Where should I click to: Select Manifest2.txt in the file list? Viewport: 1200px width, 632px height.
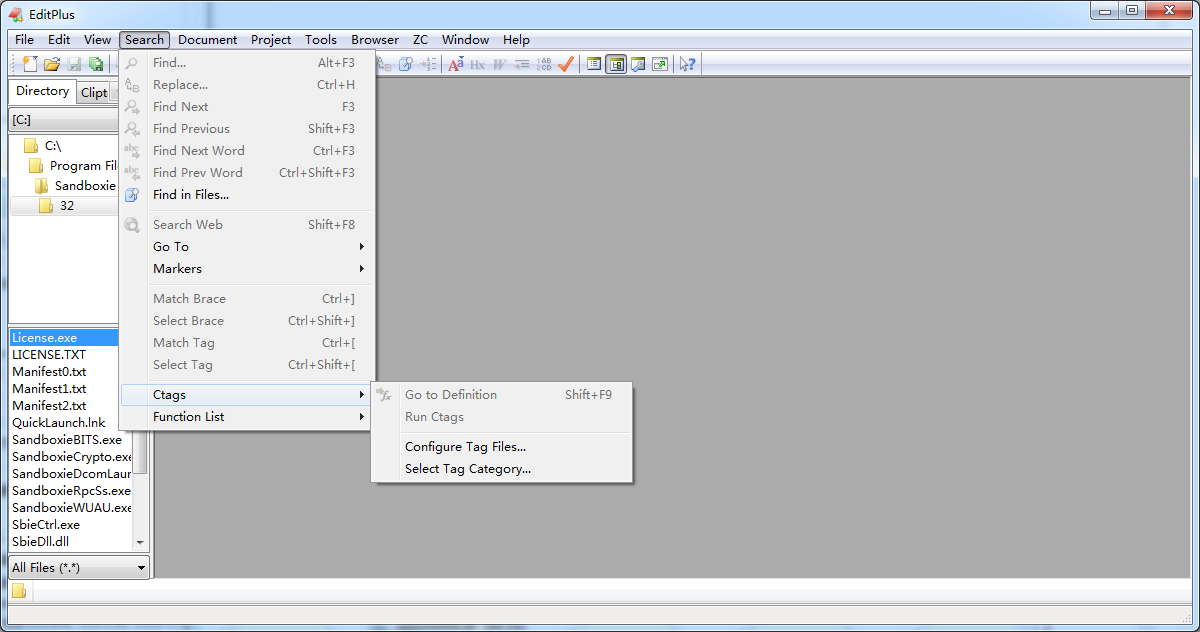coord(49,406)
